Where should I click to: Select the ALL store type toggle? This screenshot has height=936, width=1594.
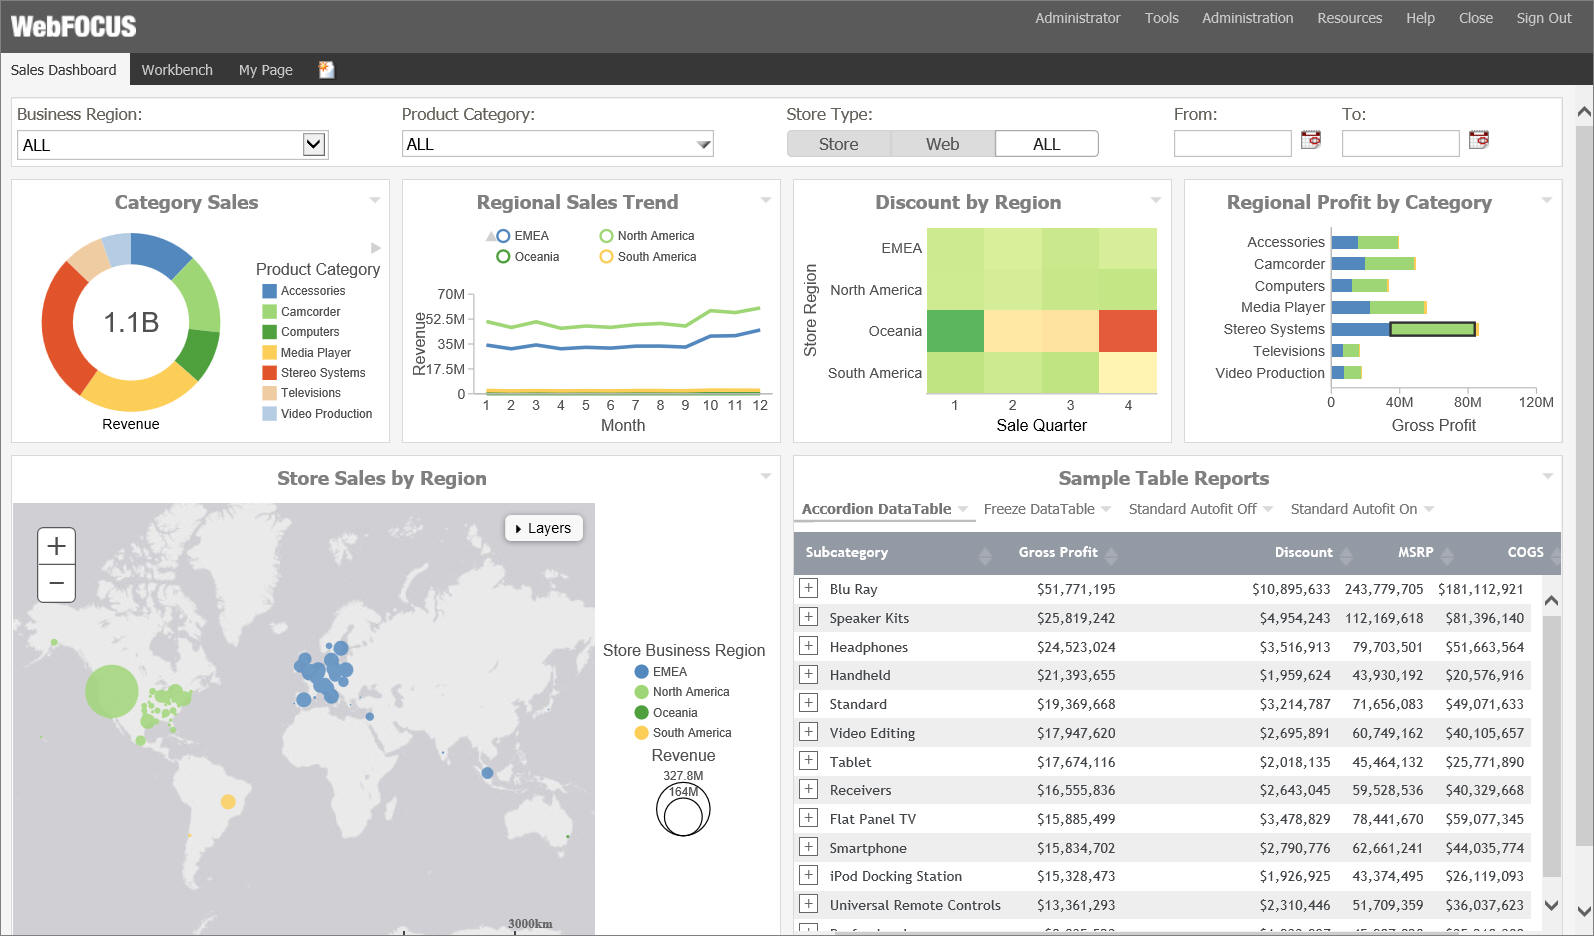[1046, 144]
